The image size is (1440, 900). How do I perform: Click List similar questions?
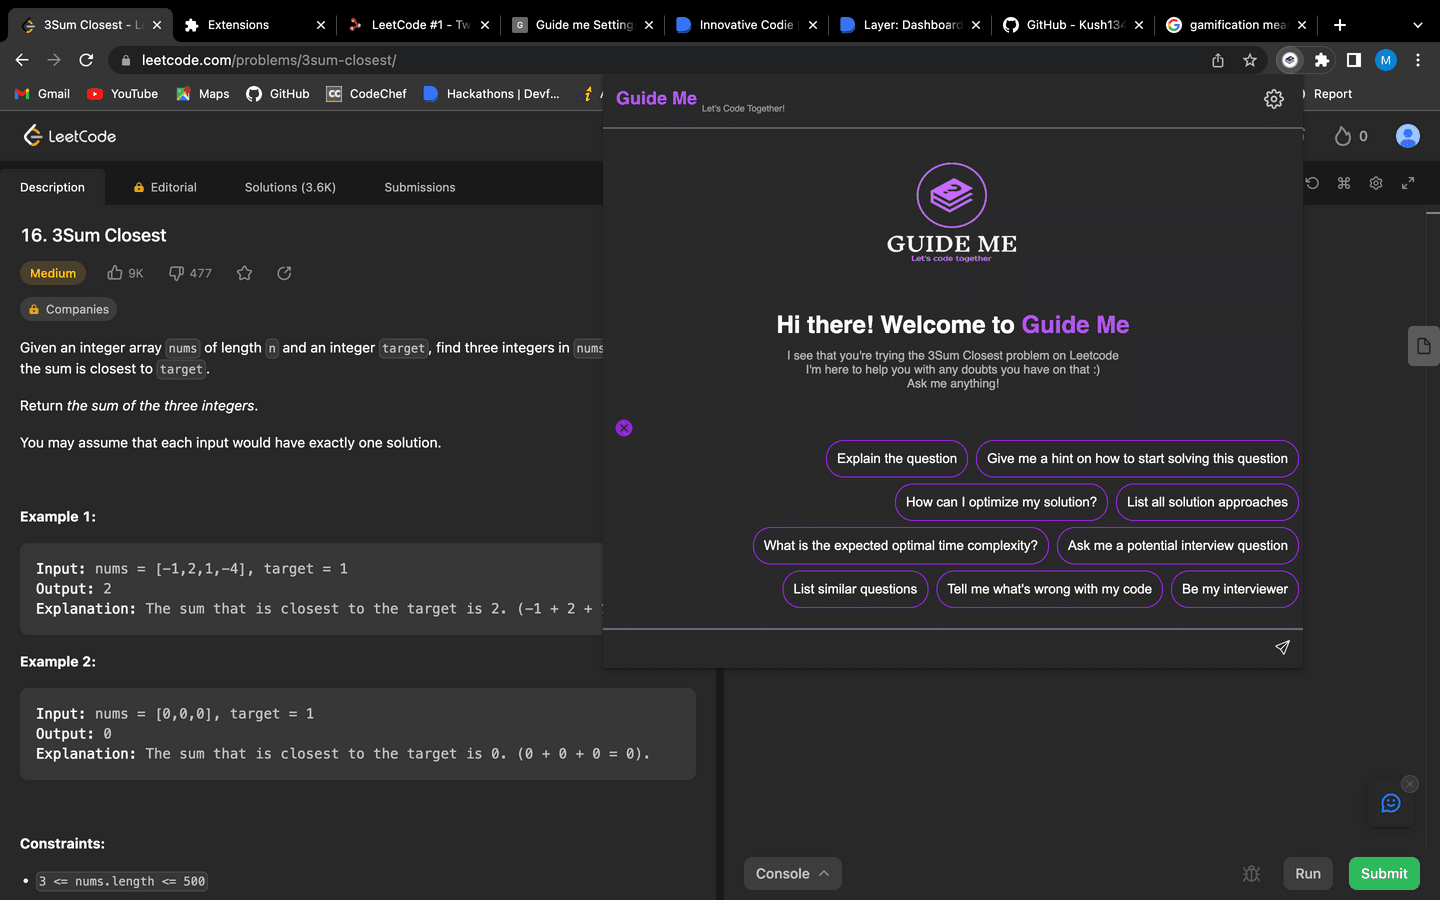(855, 589)
